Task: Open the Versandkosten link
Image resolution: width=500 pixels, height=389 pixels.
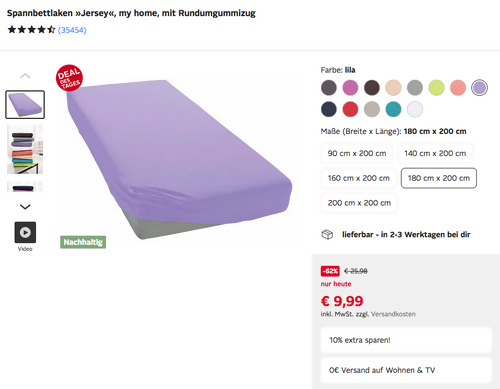Action: 393,314
